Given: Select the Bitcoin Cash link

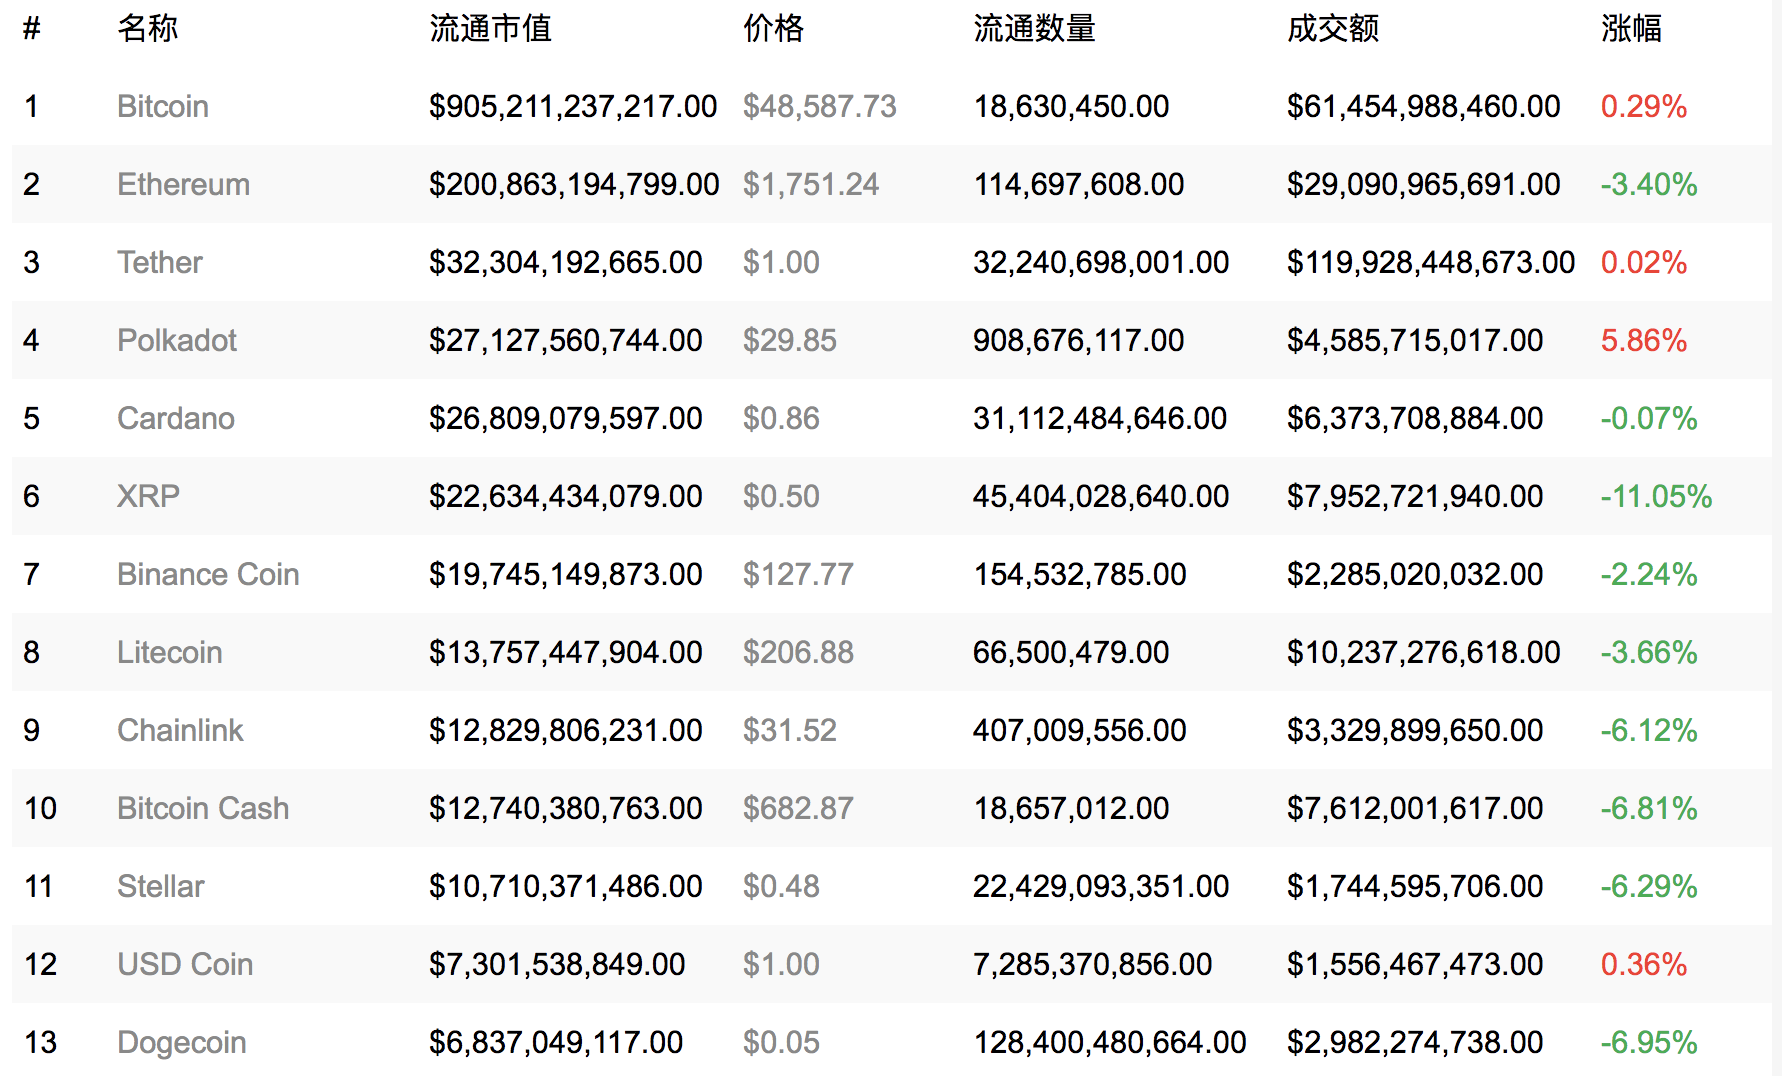Looking at the screenshot, I should (202, 808).
